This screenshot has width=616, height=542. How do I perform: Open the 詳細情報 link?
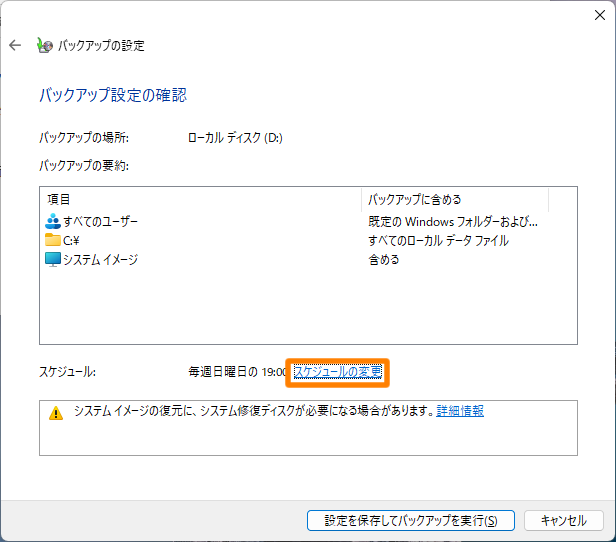(x=460, y=411)
